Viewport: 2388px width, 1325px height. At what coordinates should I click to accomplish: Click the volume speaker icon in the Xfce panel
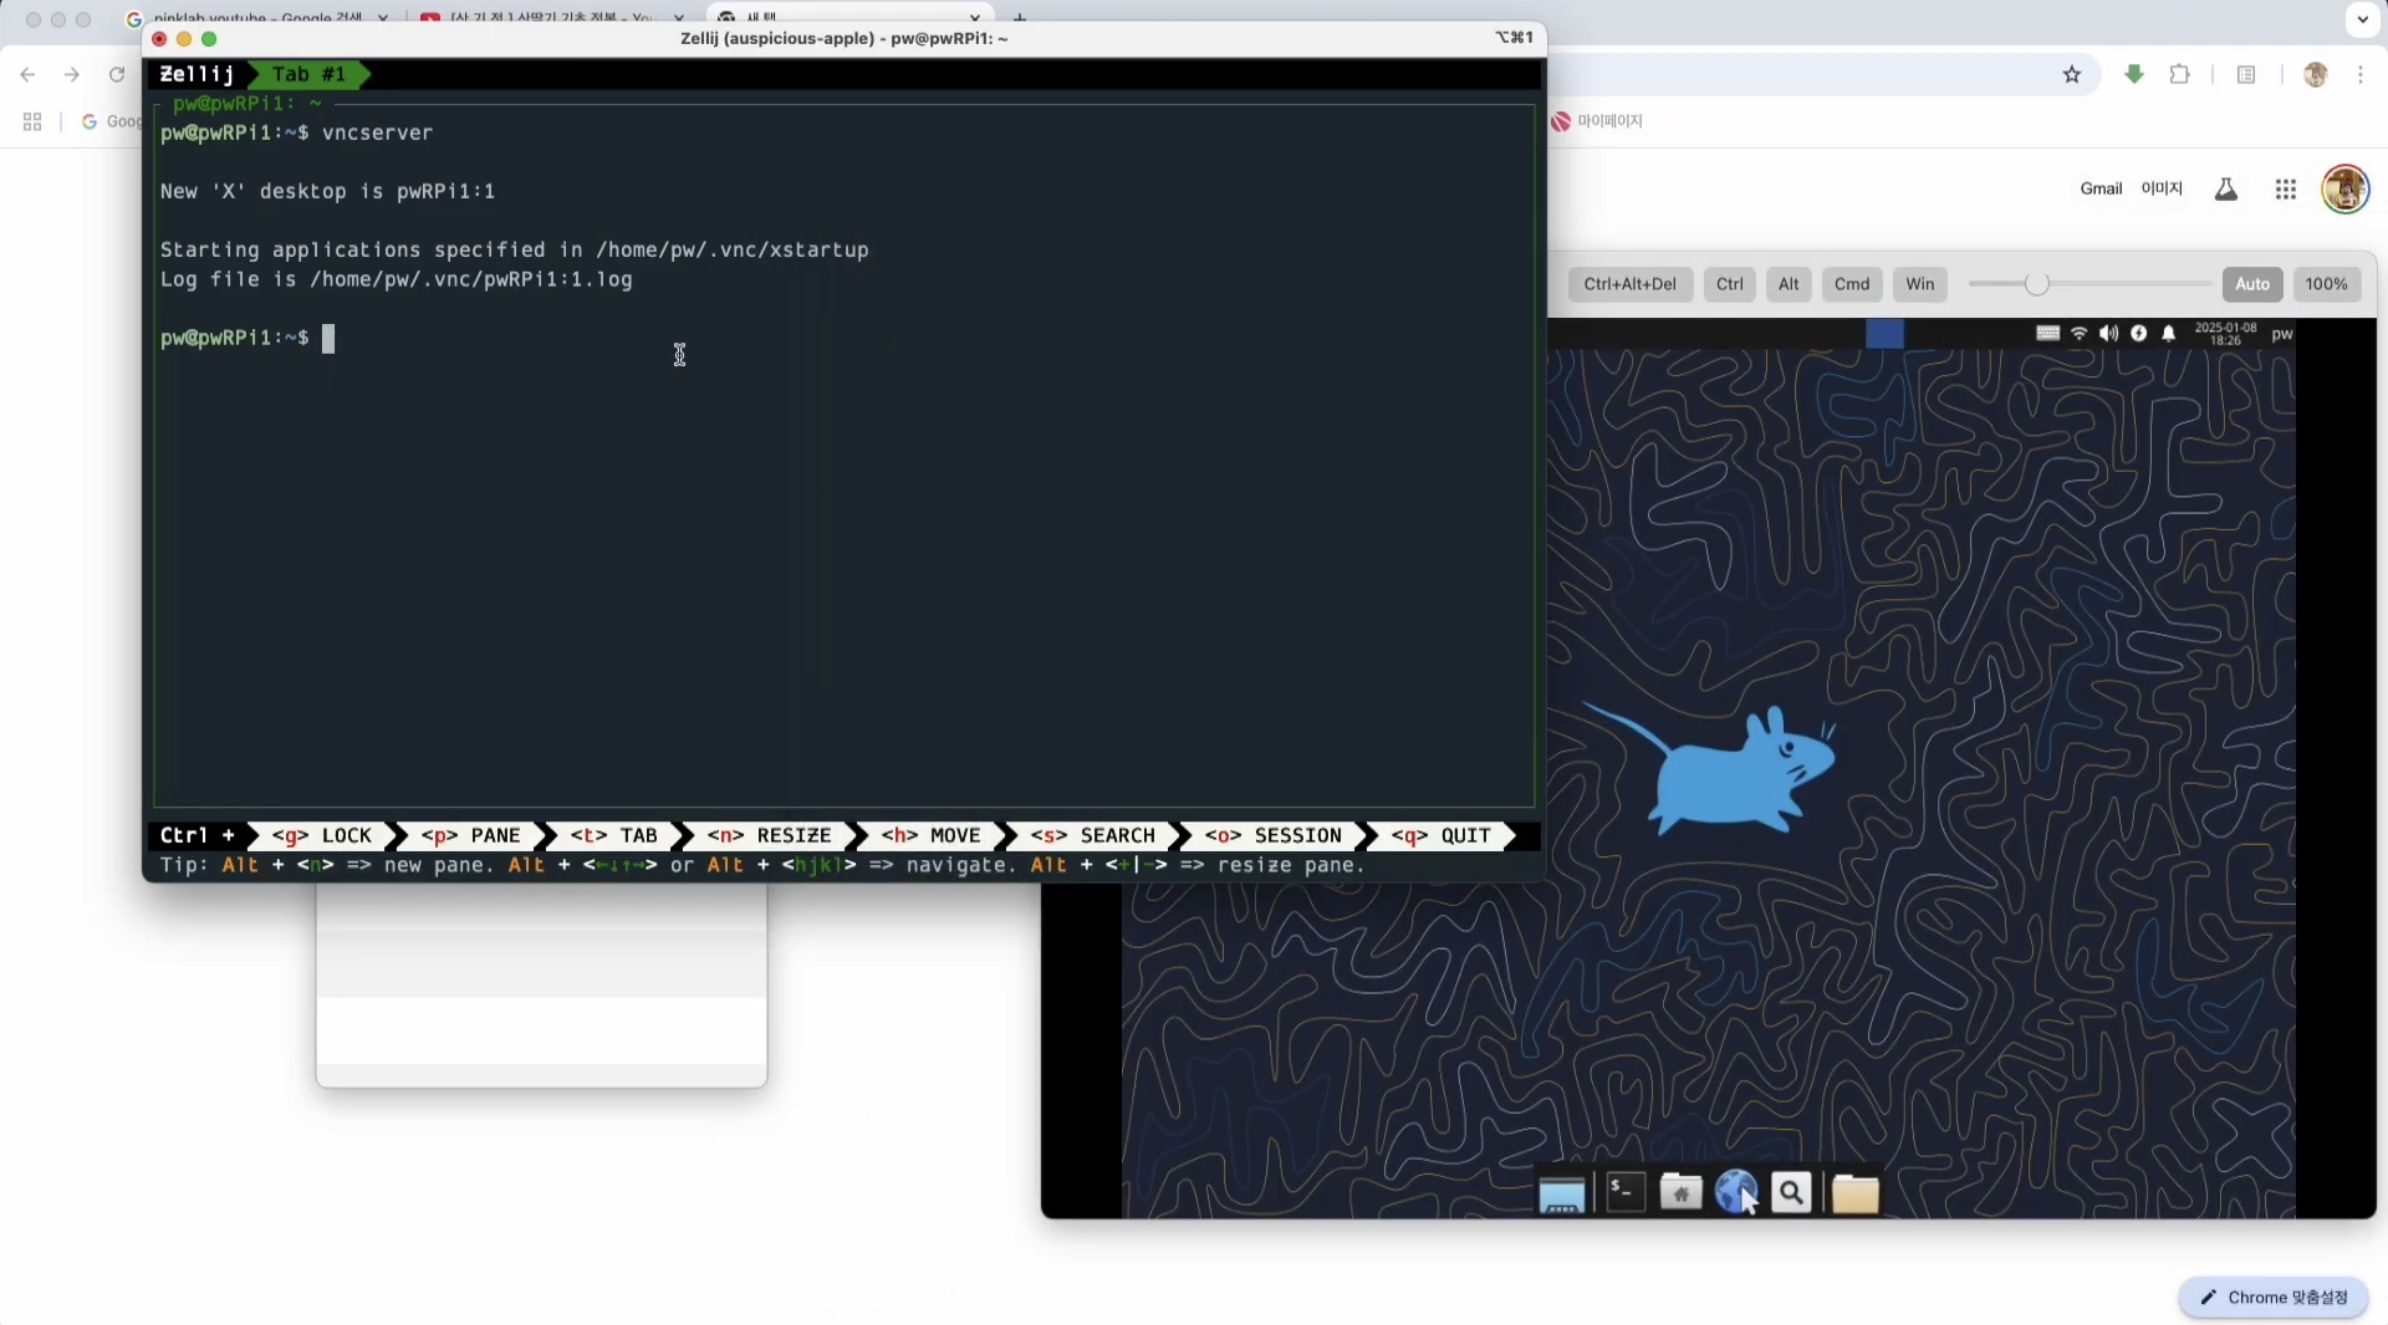tap(2108, 334)
